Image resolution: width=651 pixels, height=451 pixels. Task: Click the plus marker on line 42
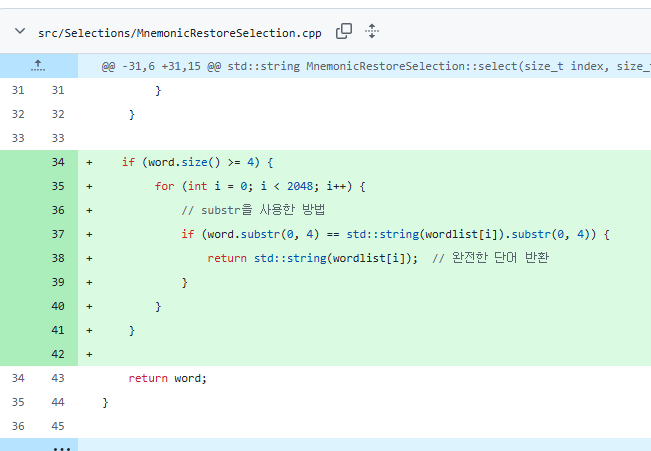click(89, 355)
